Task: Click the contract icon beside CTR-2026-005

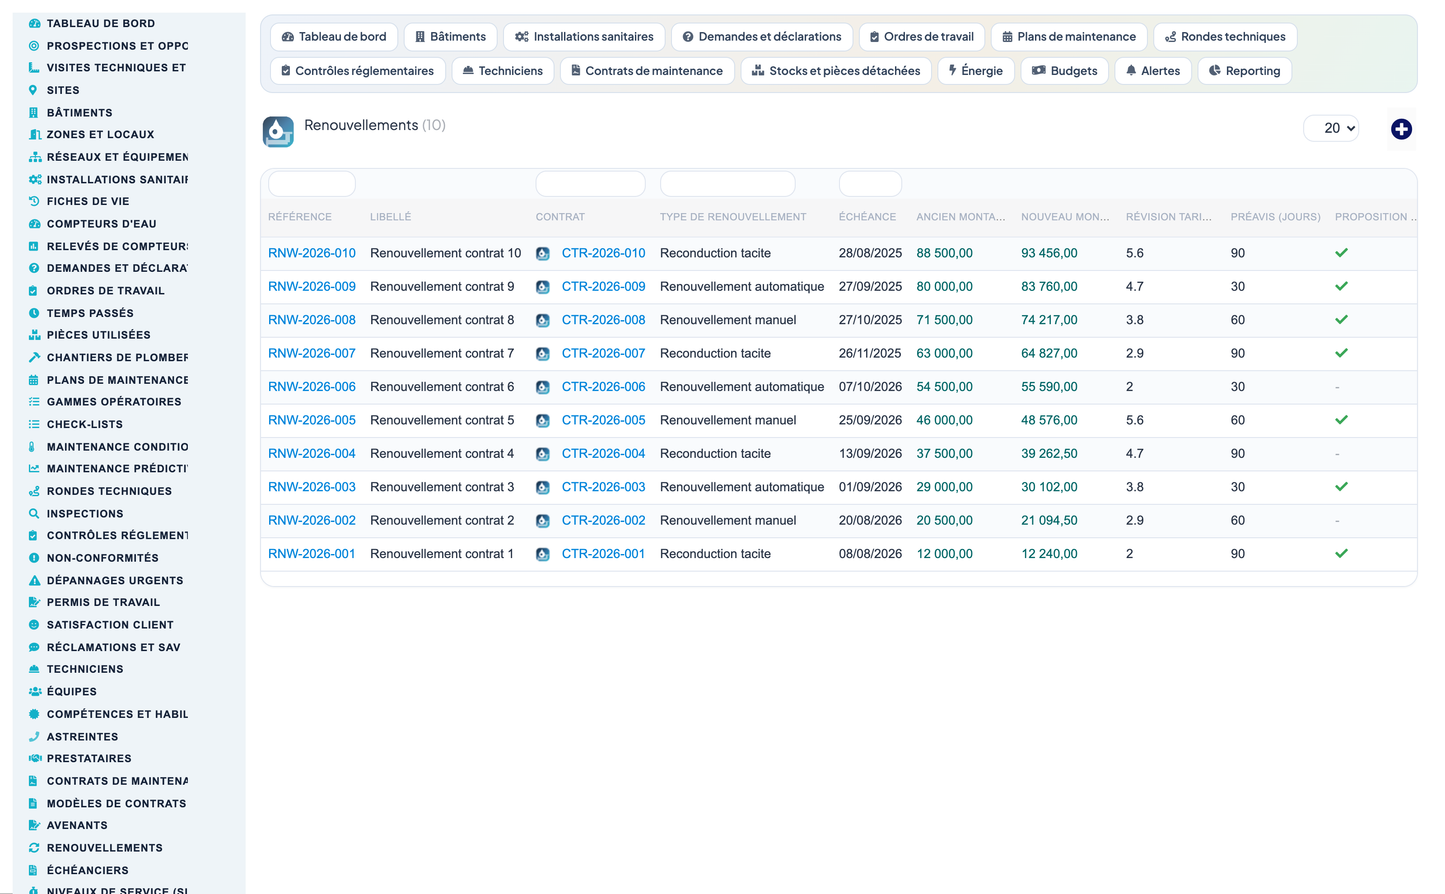Action: (542, 421)
